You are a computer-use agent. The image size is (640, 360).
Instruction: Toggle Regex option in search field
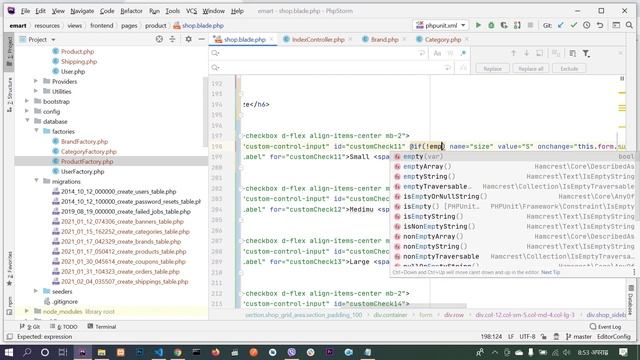pyautogui.click(x=463, y=53)
